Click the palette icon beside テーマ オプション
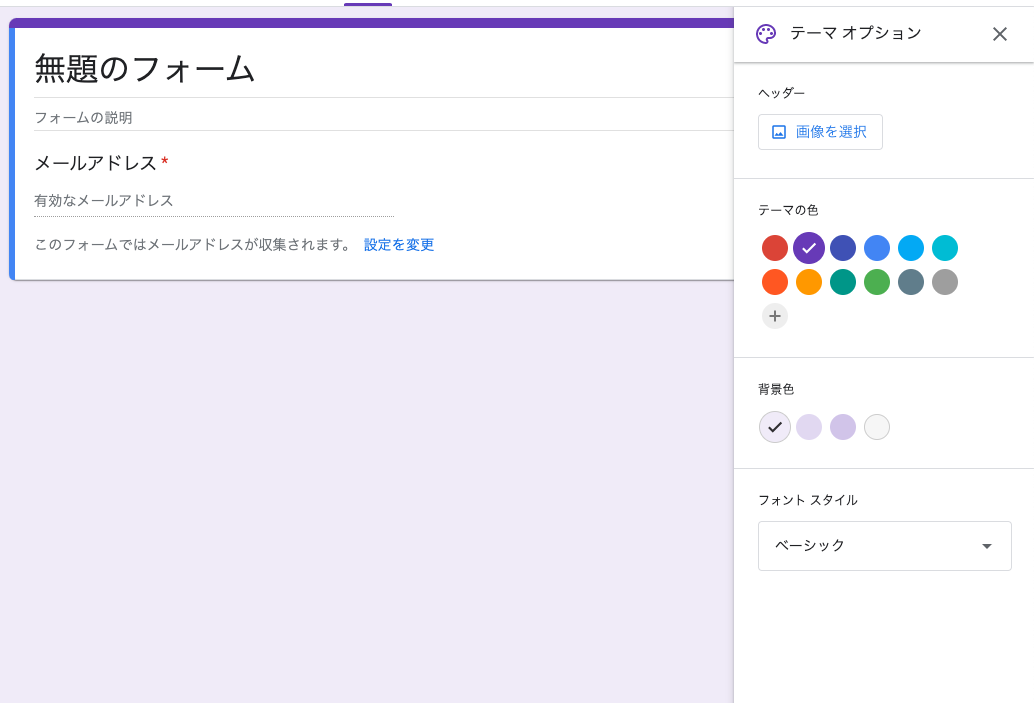The height and width of the screenshot is (703, 1034). tap(766, 34)
